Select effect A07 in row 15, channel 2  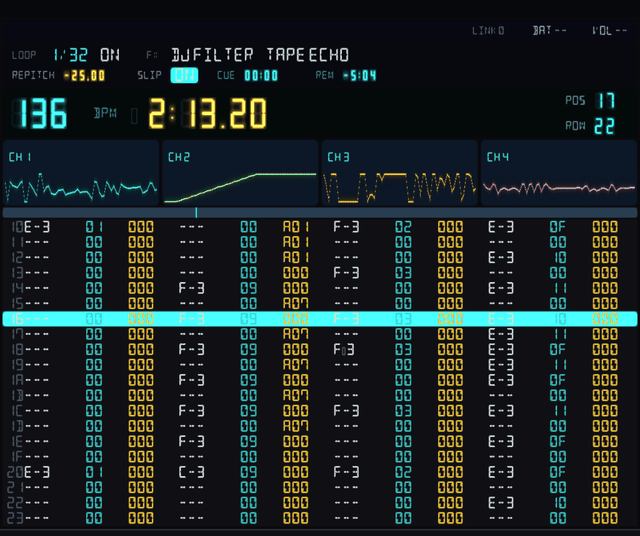[x=296, y=303]
